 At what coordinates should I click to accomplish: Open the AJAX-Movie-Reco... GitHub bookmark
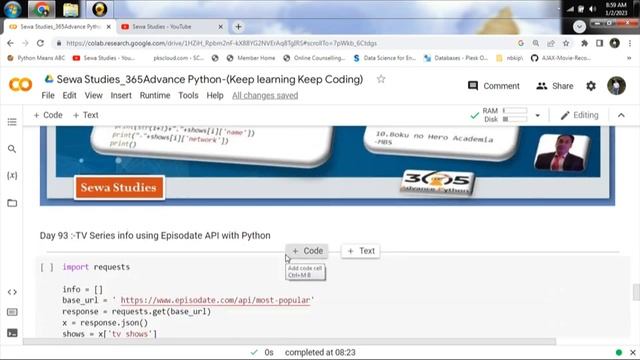tap(561, 58)
